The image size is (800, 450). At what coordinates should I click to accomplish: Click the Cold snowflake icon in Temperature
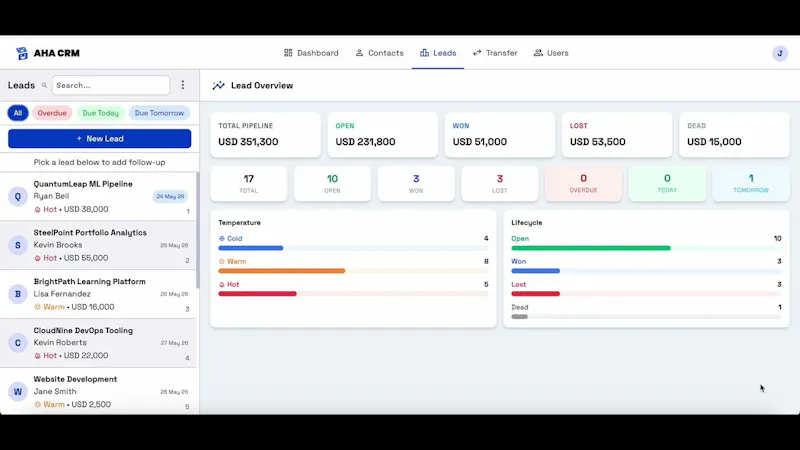coord(221,238)
